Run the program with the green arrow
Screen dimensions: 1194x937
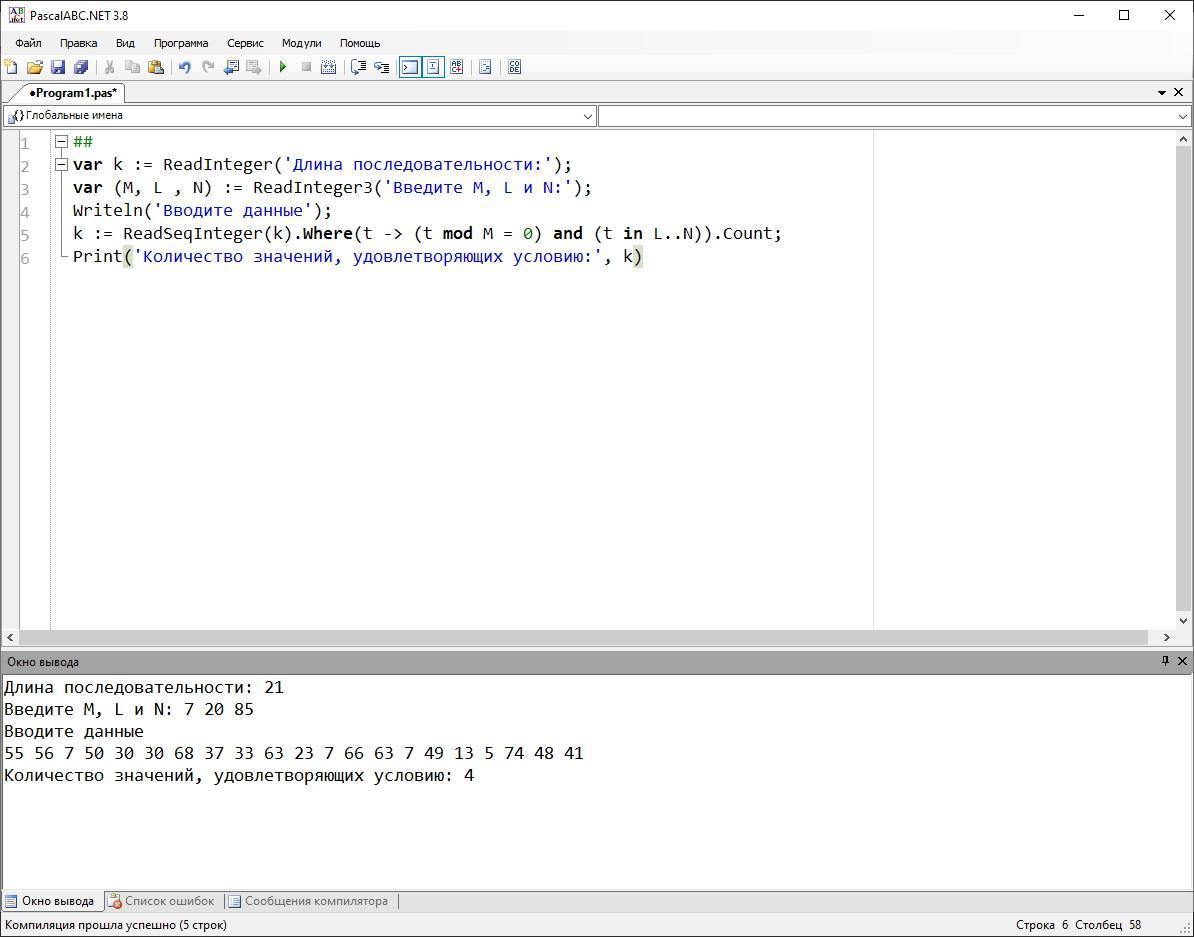(x=283, y=67)
